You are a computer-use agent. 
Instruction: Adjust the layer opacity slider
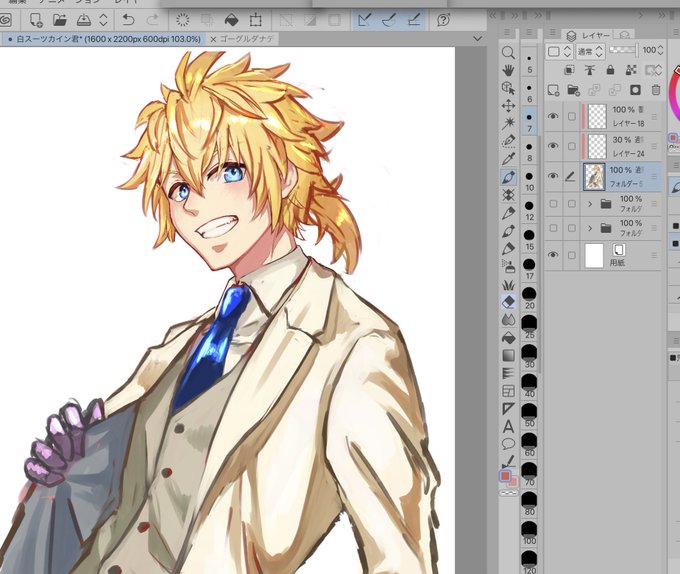(624, 50)
